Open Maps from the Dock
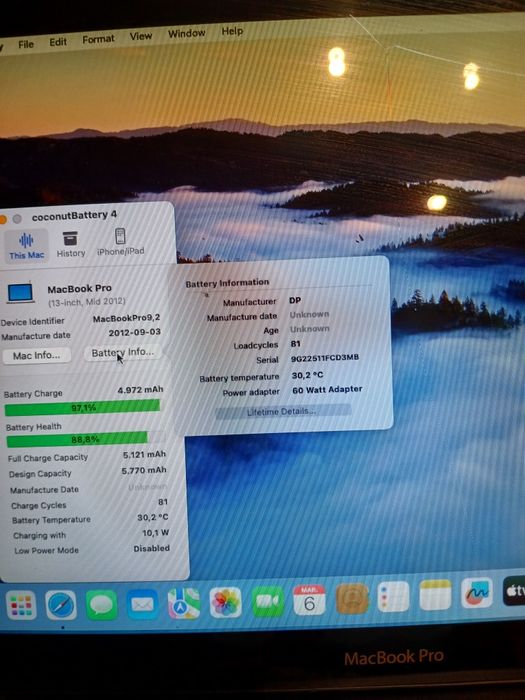The width and height of the screenshot is (525, 700). pyautogui.click(x=184, y=604)
